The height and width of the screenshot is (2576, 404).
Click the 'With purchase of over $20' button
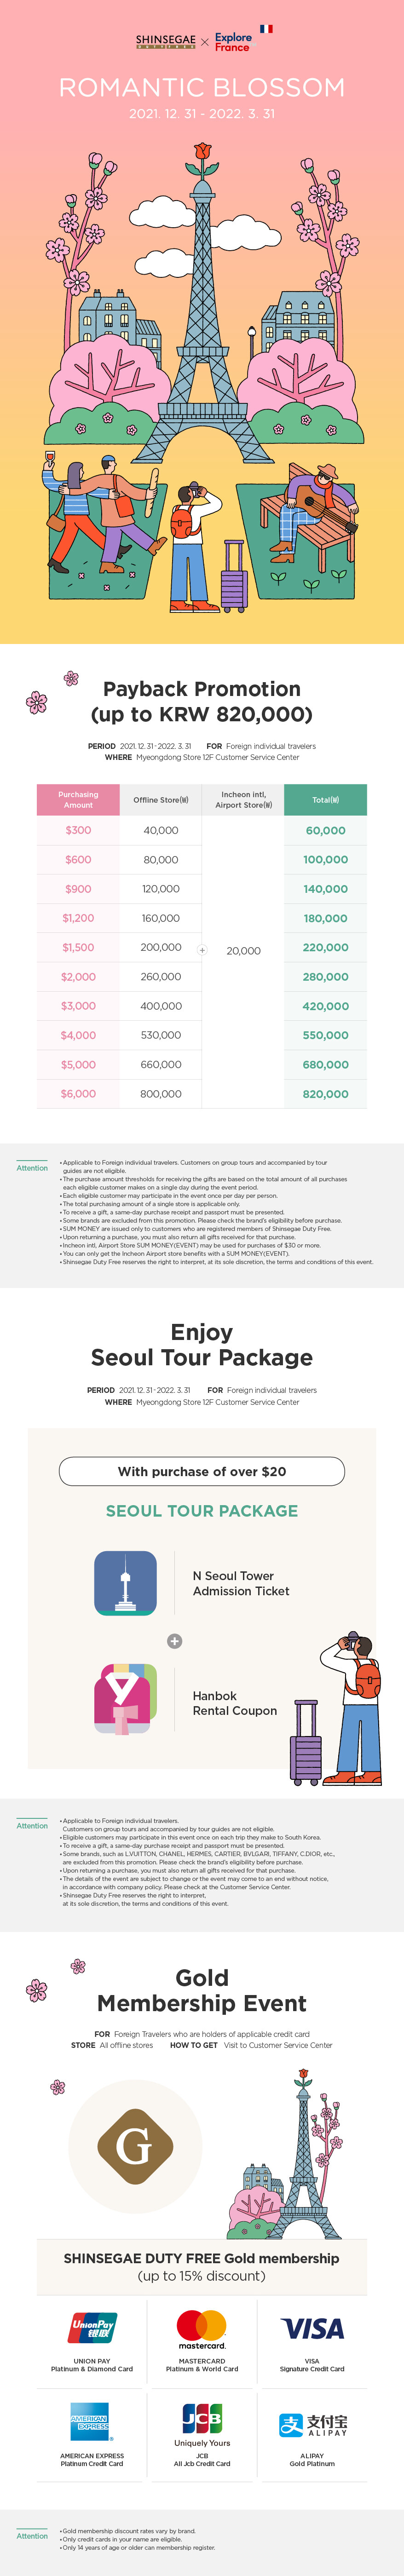pyautogui.click(x=202, y=1471)
